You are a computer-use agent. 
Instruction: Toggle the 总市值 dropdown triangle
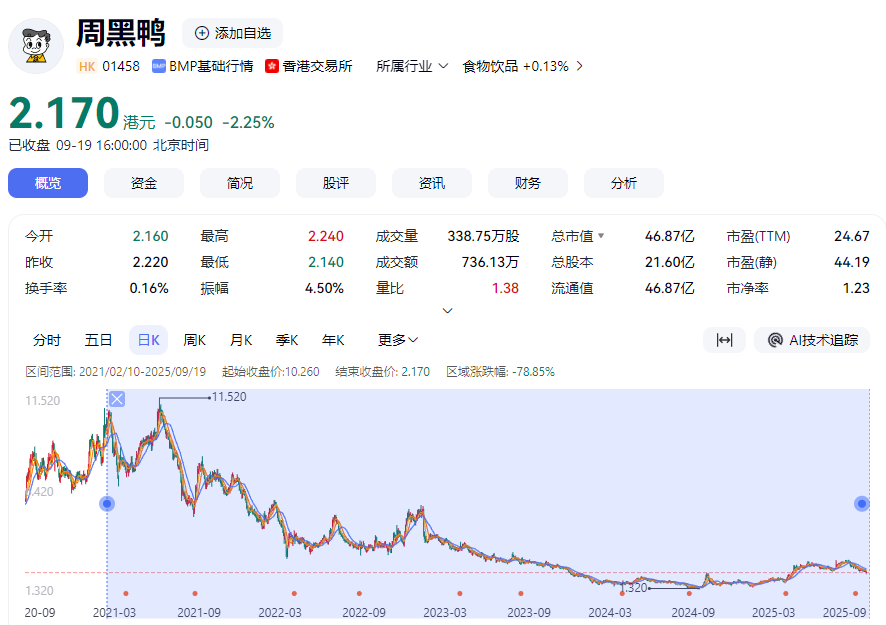601,236
